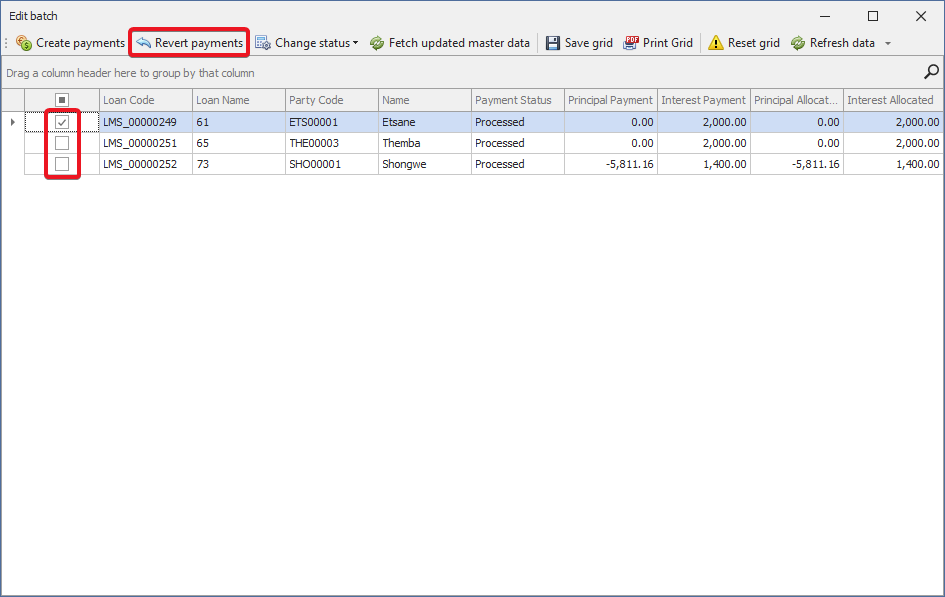Select the Themba name cell
Image resolution: width=945 pixels, height=597 pixels.
pos(424,143)
